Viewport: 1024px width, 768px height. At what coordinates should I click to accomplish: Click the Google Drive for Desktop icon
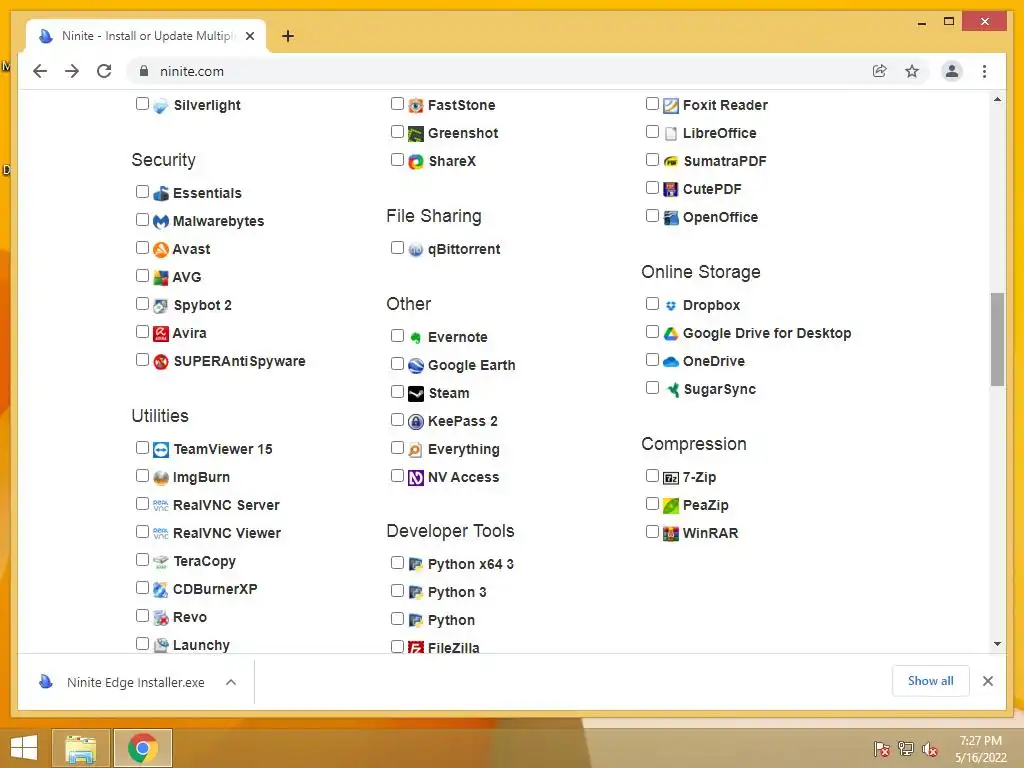(671, 334)
